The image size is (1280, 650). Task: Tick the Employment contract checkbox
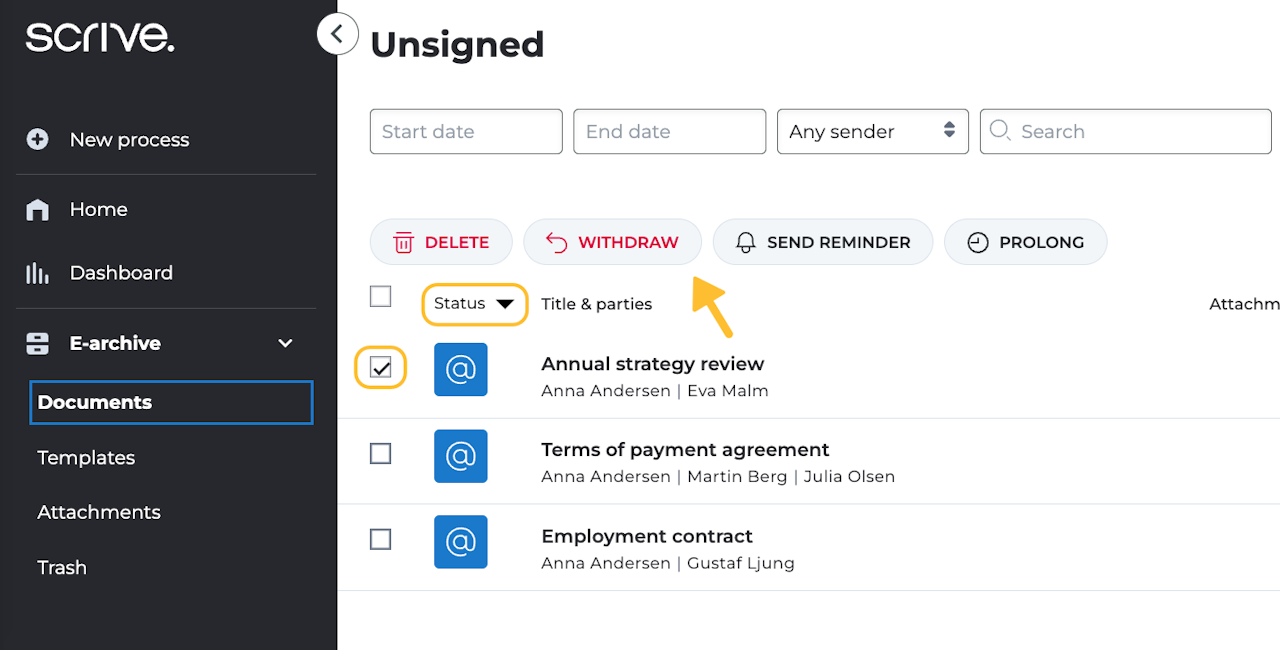[381, 540]
